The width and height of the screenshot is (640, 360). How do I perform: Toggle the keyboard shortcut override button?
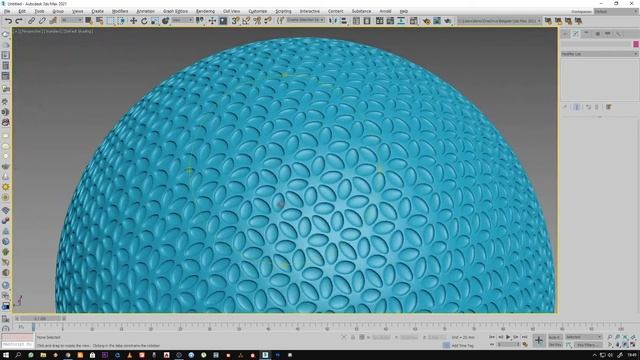223,20
